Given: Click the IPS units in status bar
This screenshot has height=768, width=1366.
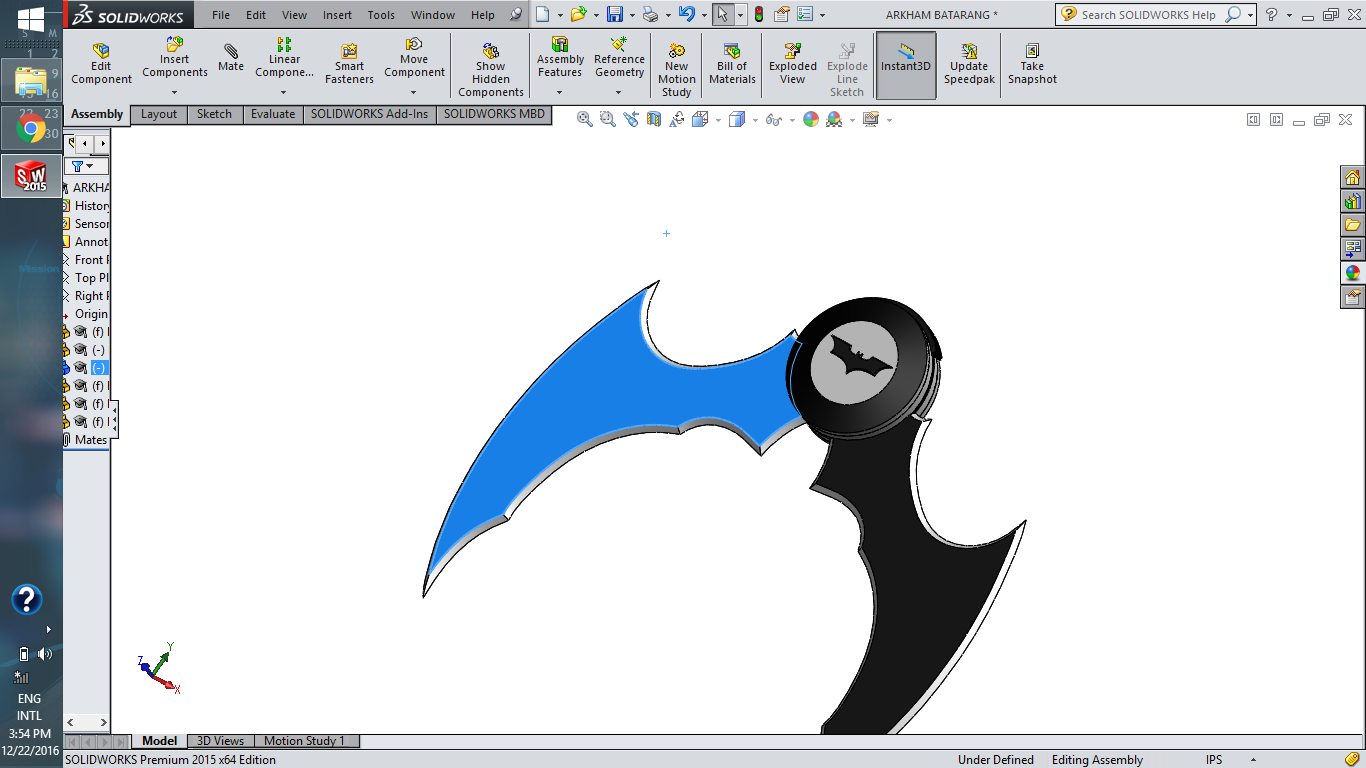Looking at the screenshot, I should (x=1214, y=760).
